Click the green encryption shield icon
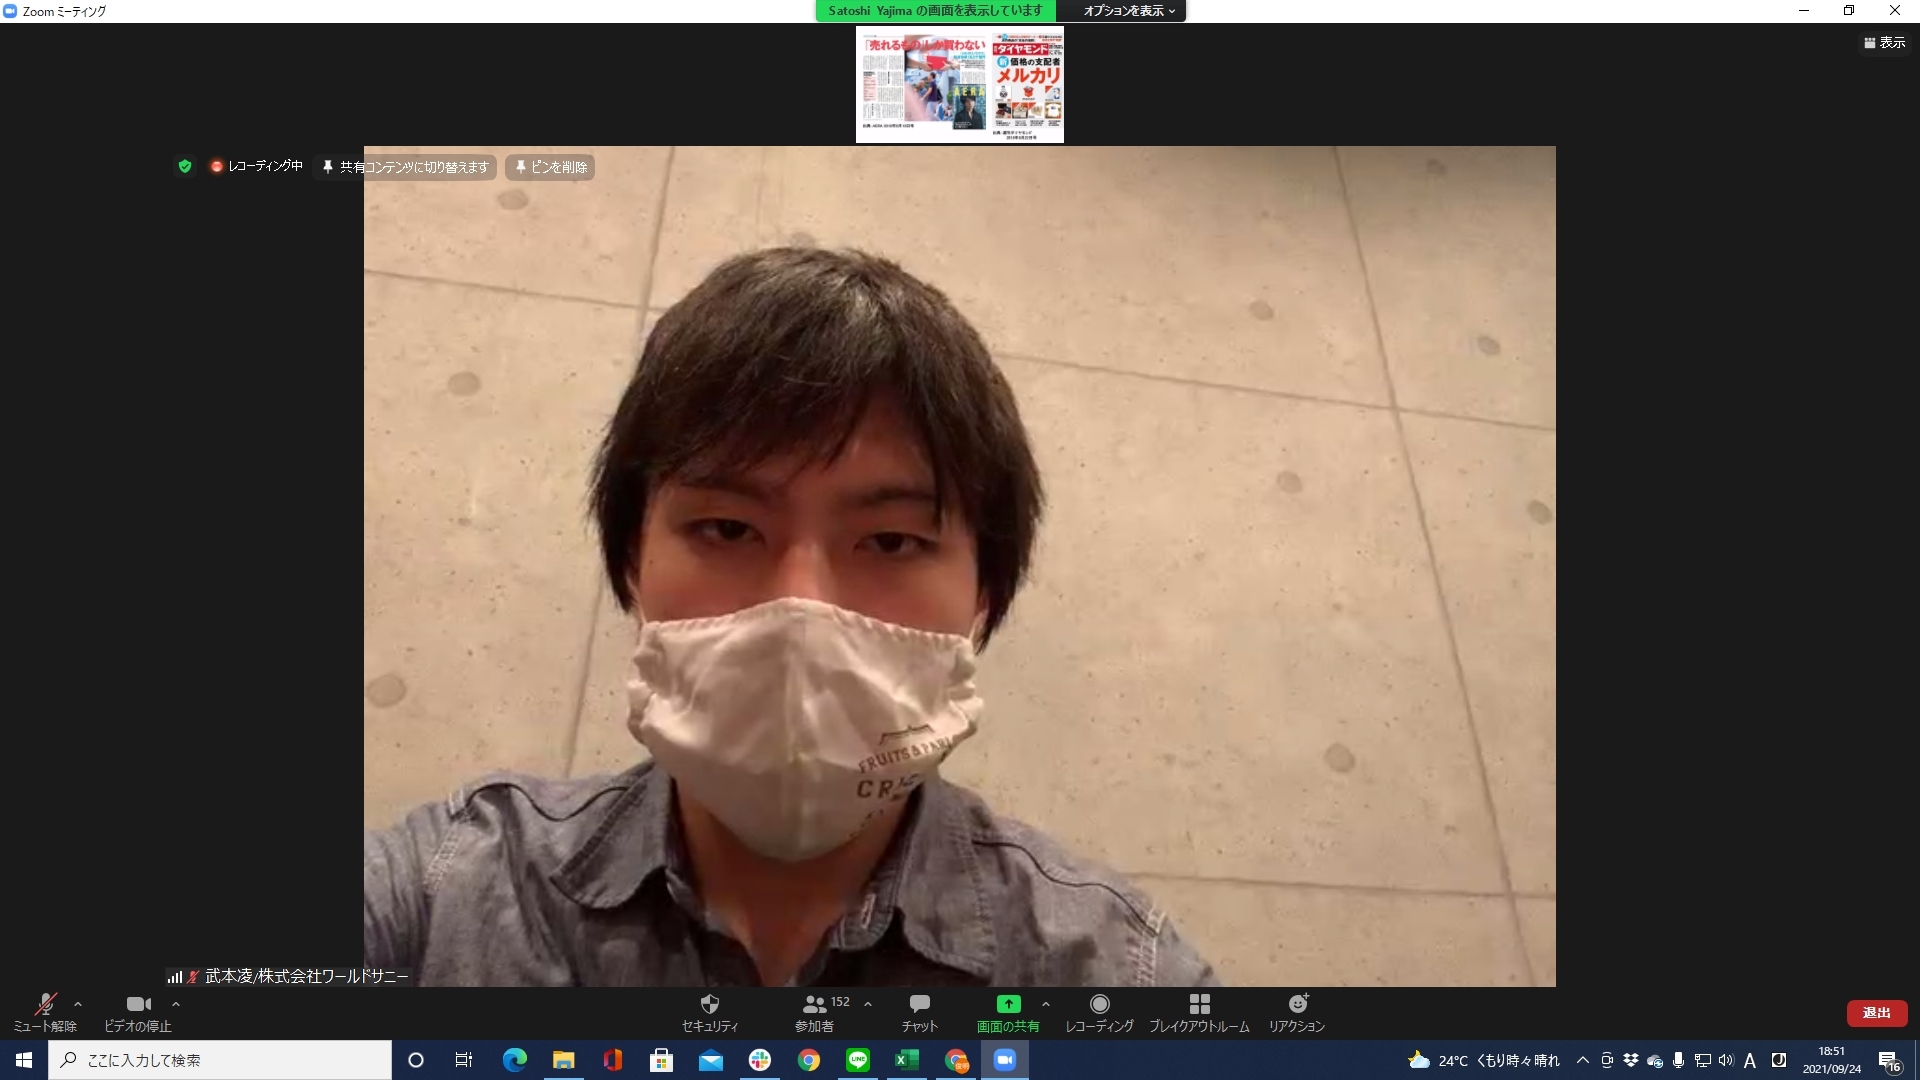This screenshot has width=1920, height=1080. (x=185, y=166)
